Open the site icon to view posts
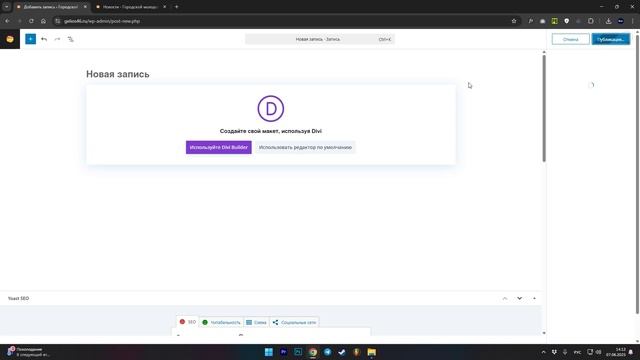This screenshot has width=640, height=360. [10, 39]
